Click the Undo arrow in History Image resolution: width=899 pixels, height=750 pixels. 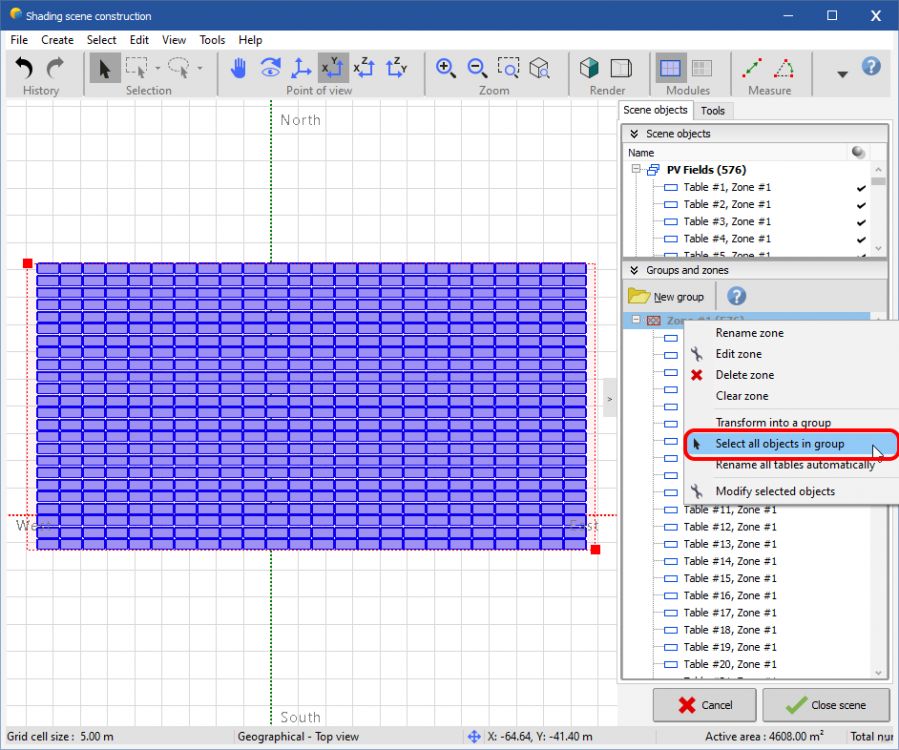(25, 68)
